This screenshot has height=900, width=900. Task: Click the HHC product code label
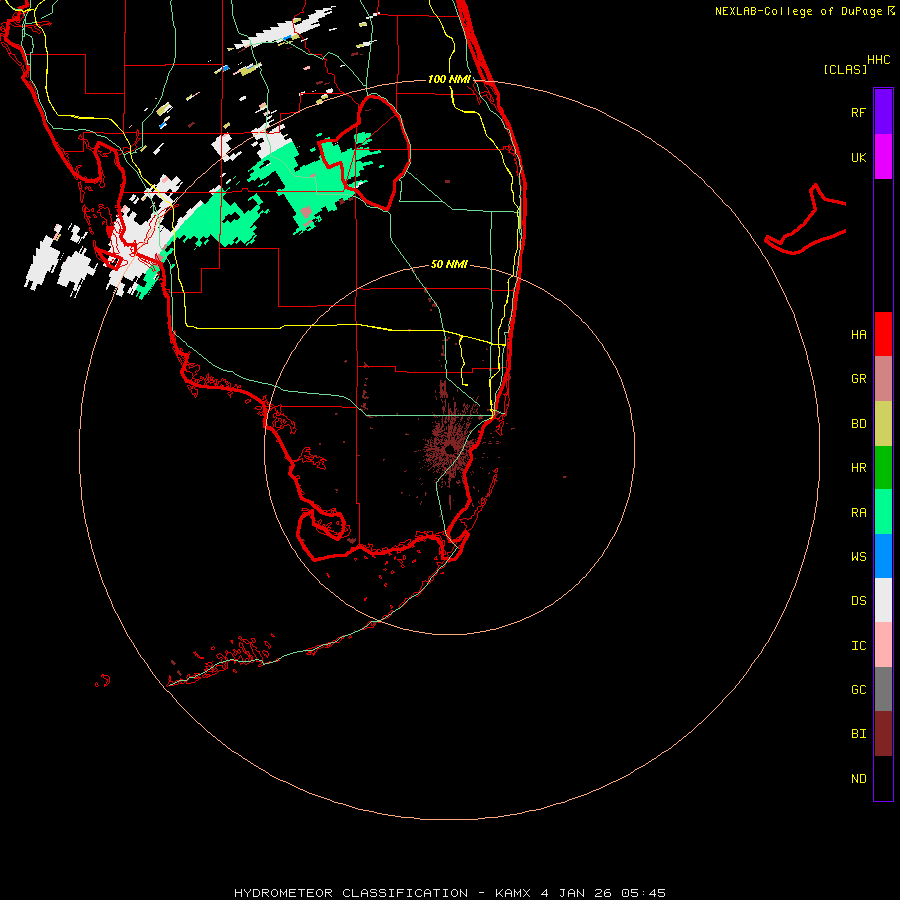pos(879,60)
